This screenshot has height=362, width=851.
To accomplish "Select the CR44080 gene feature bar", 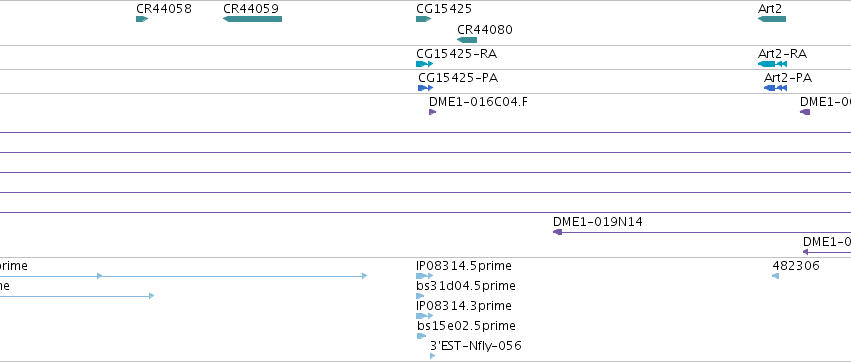I will tap(467, 40).
